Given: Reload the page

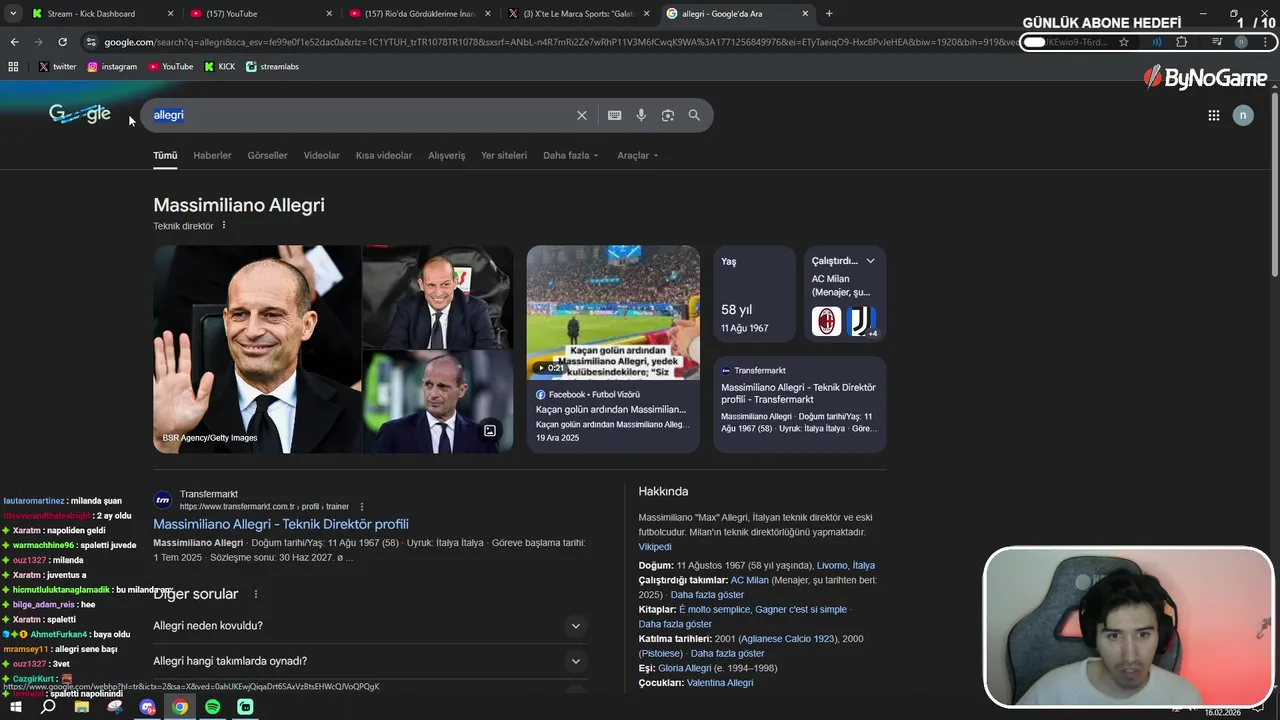Looking at the screenshot, I should coord(62,42).
